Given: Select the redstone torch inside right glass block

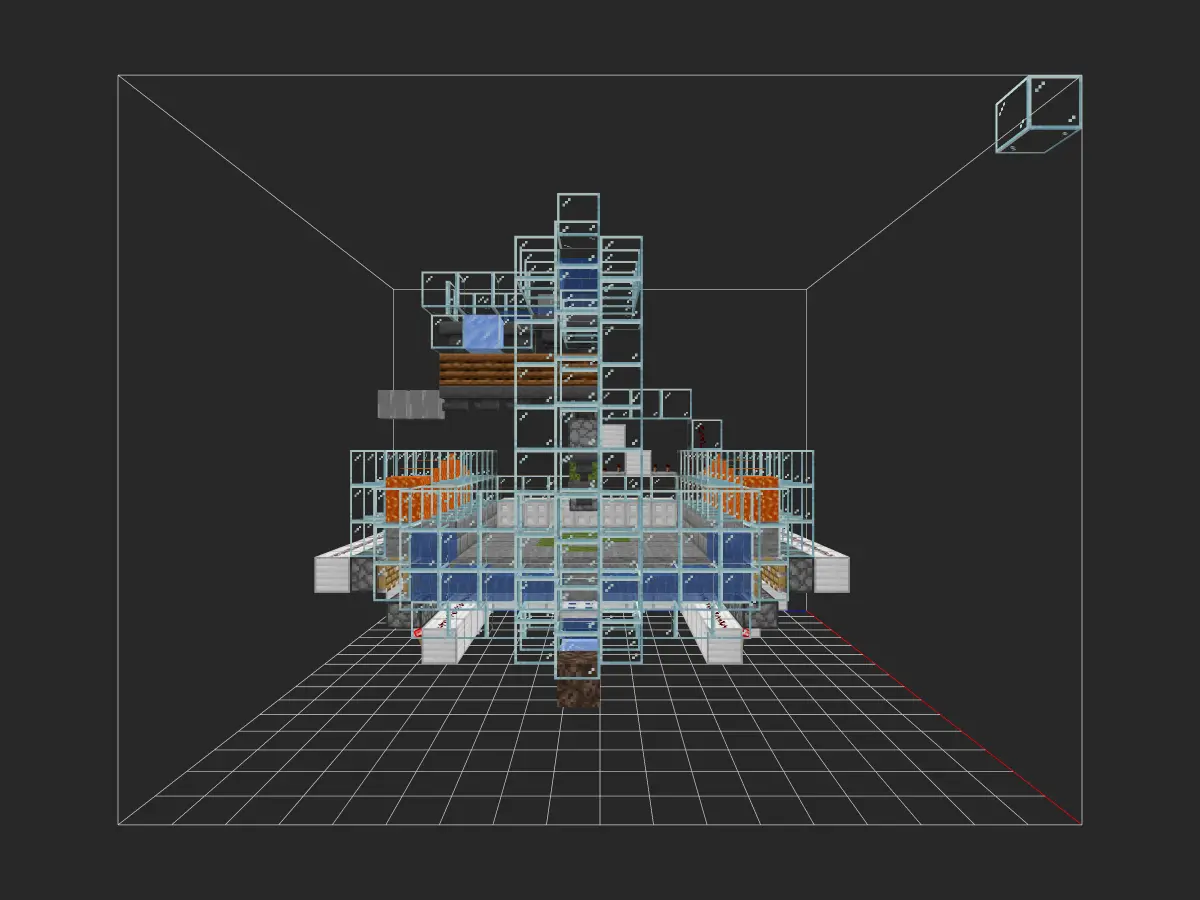Looking at the screenshot, I should pos(704,436).
